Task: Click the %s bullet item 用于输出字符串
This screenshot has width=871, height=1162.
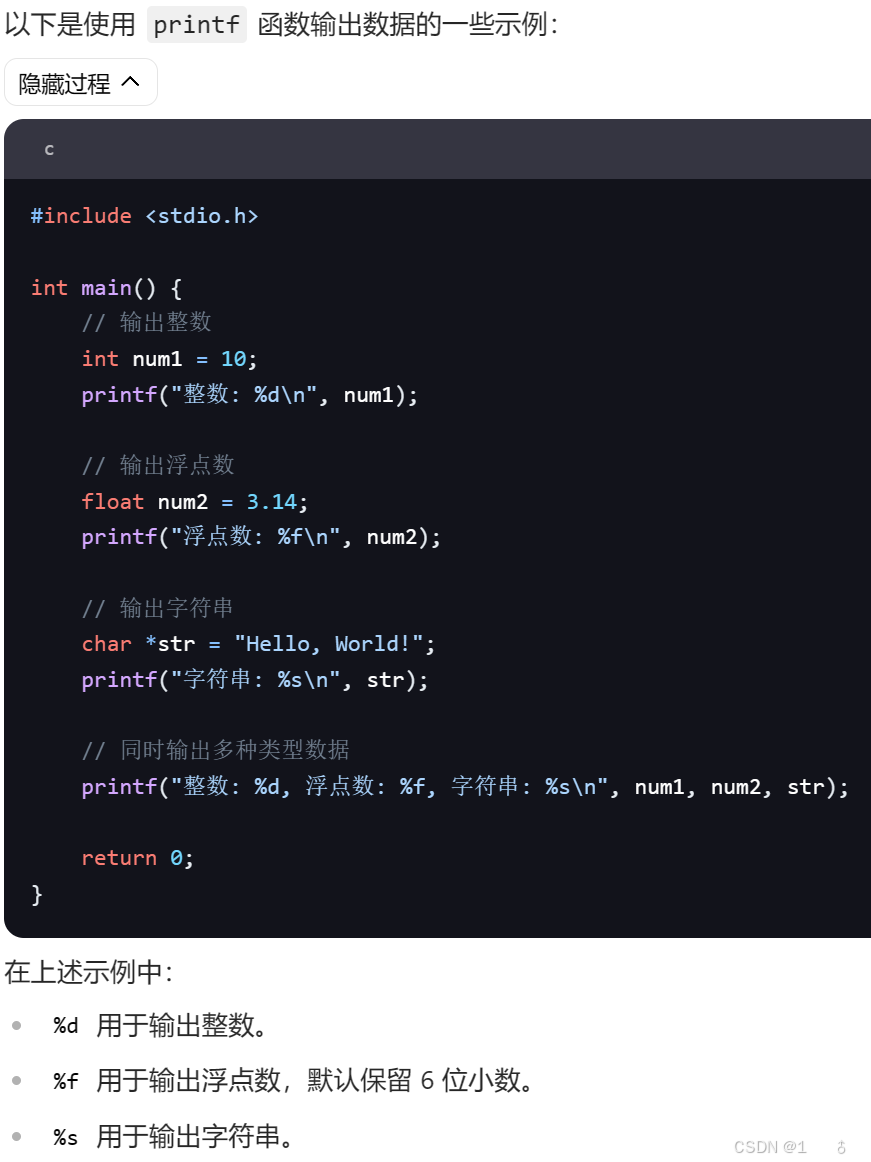Action: pyautogui.click(x=173, y=1136)
